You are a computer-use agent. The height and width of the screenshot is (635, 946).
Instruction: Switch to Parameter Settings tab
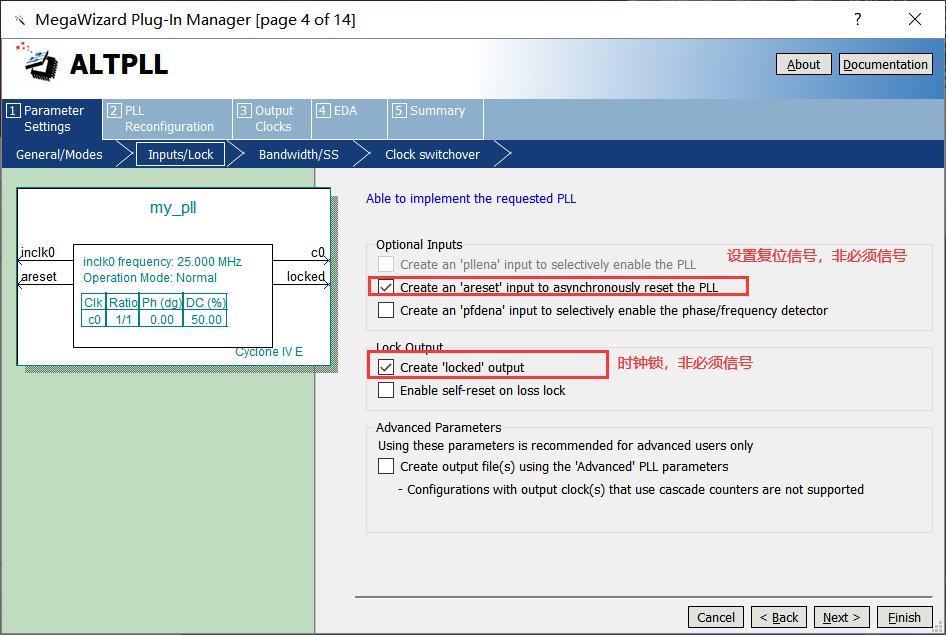click(52, 119)
